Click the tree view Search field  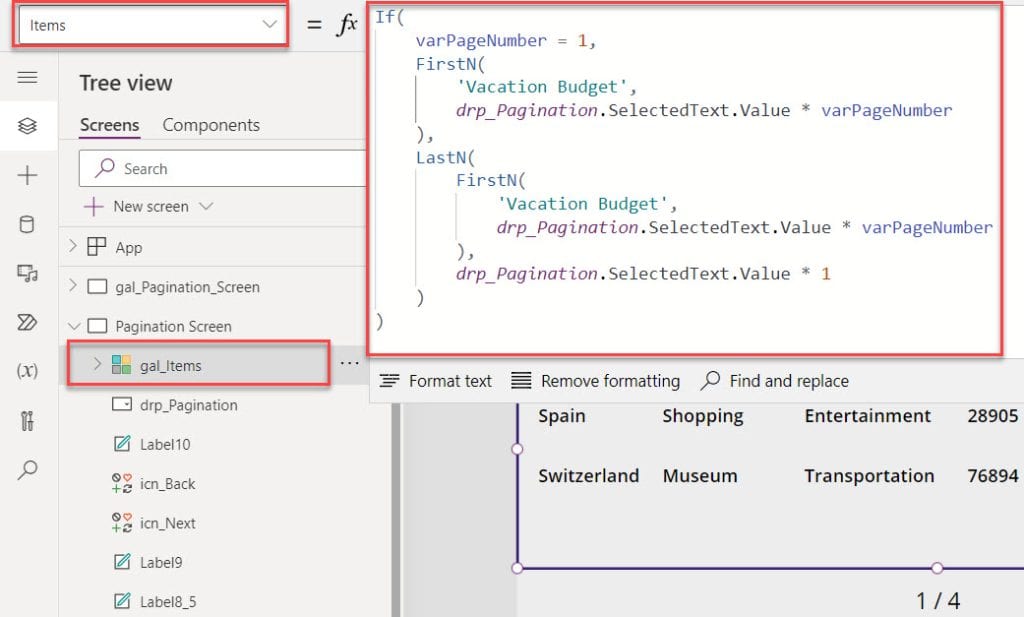tap(222, 168)
